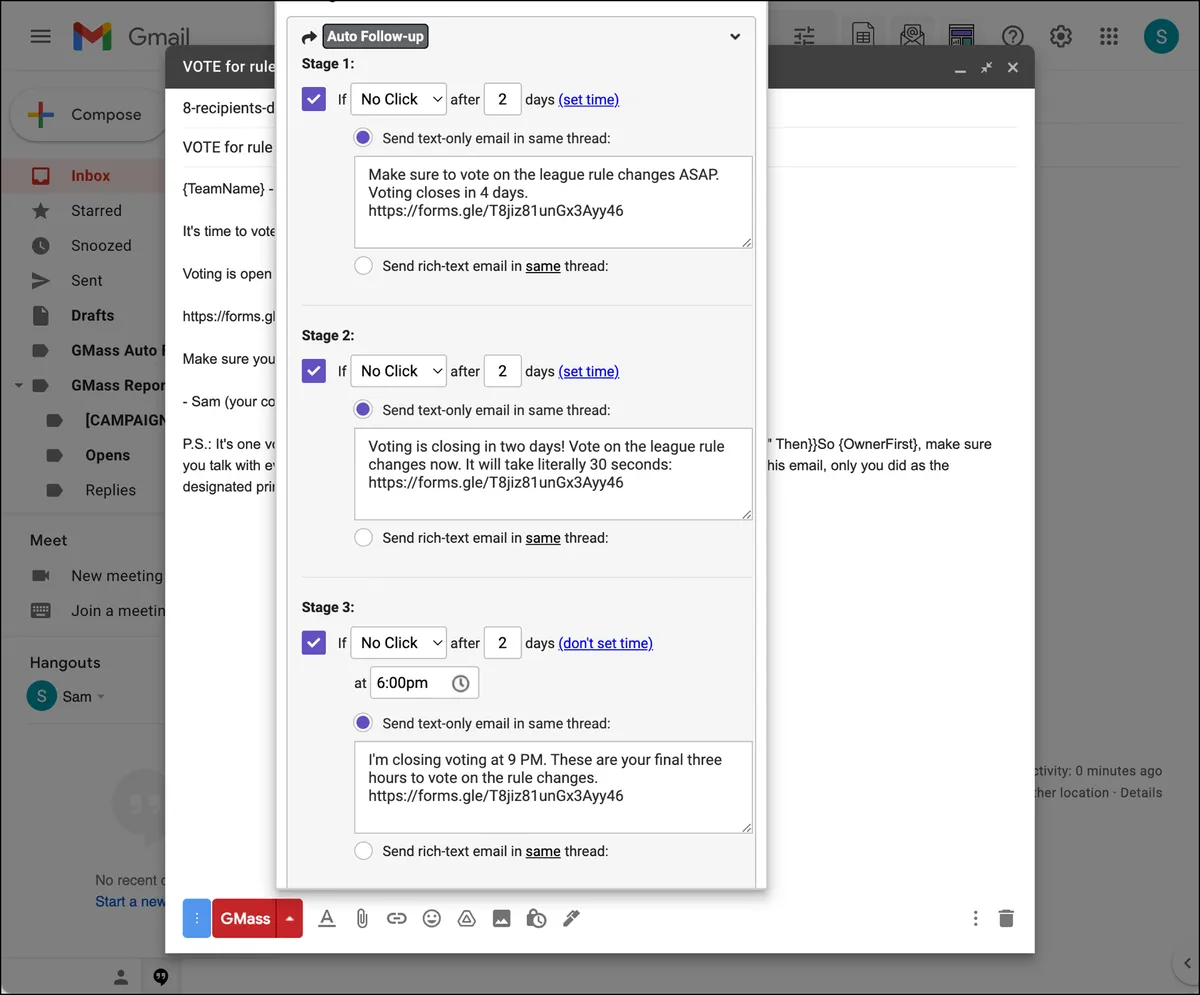Click into the Stage 3 follow-up message textarea

tap(553, 787)
